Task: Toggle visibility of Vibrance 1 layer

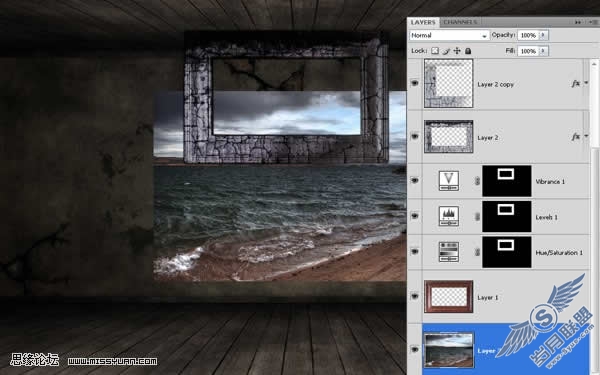Action: 415,180
